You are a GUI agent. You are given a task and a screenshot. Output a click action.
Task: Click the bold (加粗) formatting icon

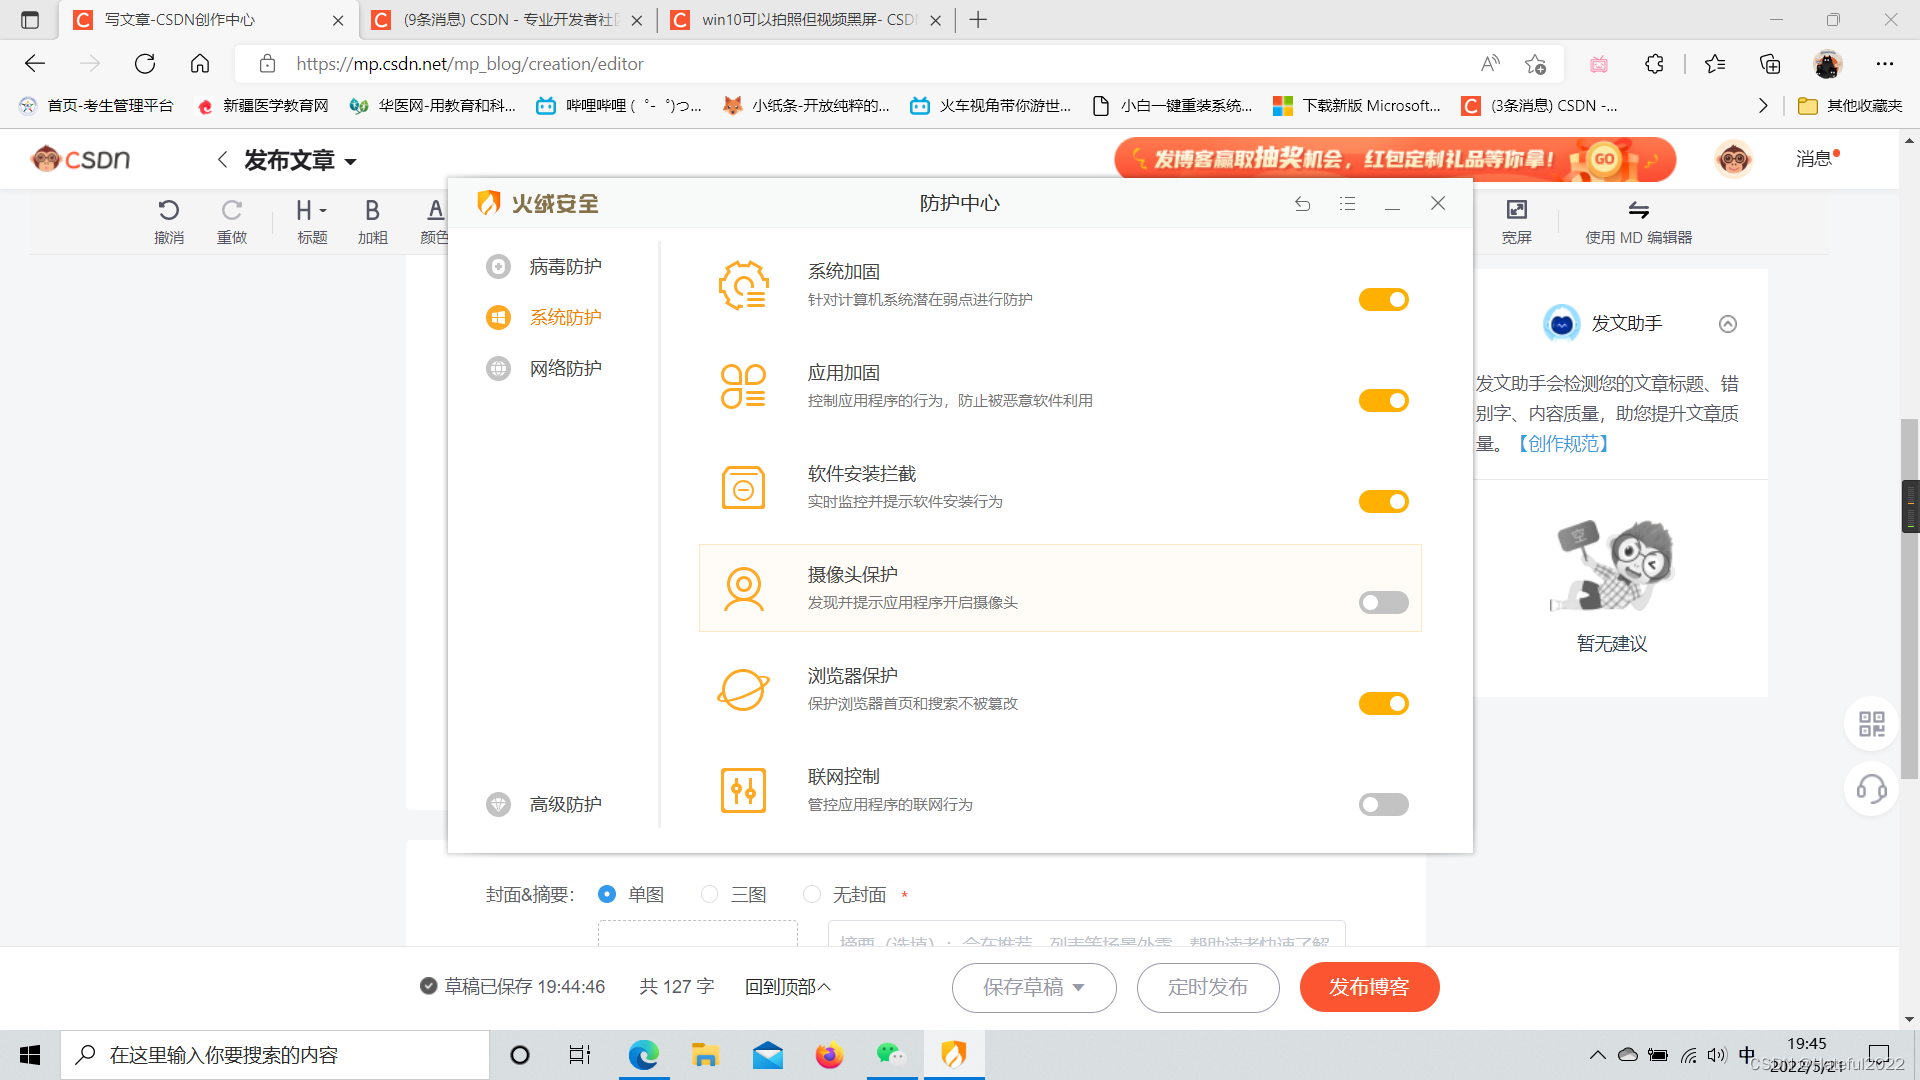point(372,211)
